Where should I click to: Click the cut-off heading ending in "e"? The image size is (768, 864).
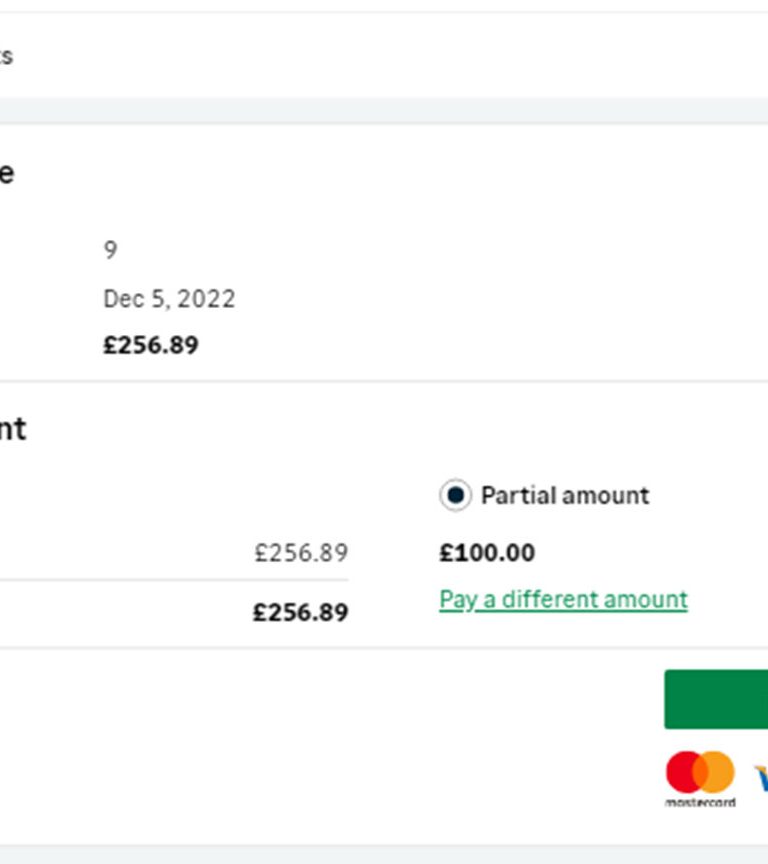click(7, 174)
